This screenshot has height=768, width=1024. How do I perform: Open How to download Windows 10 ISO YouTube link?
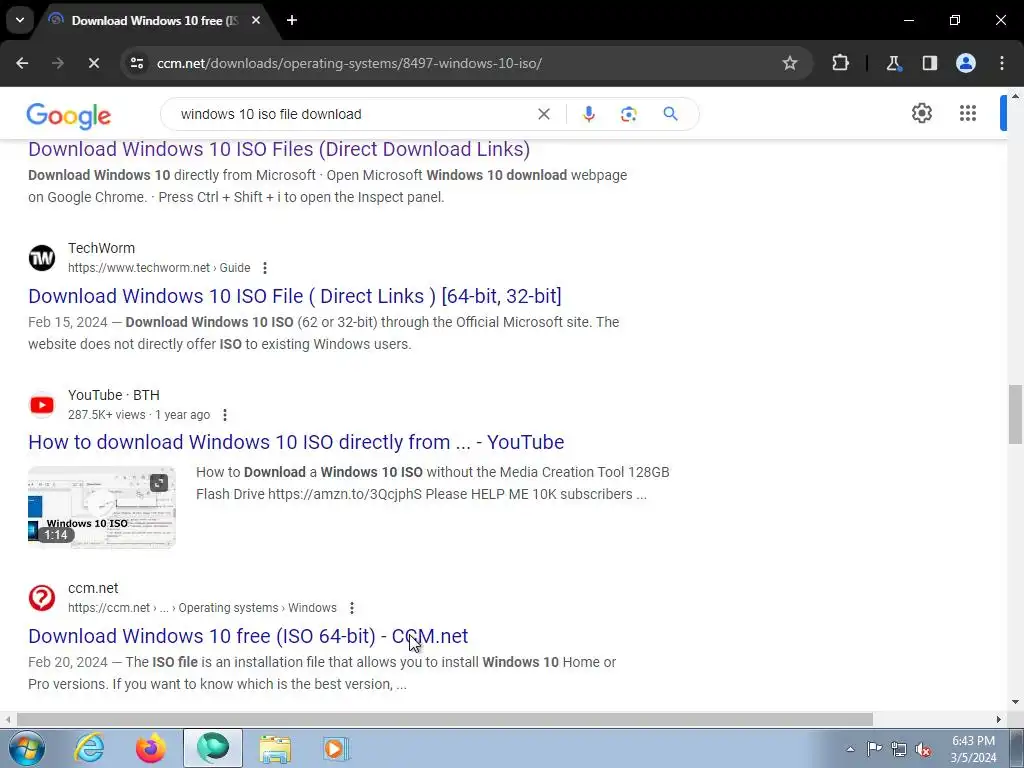point(296,442)
